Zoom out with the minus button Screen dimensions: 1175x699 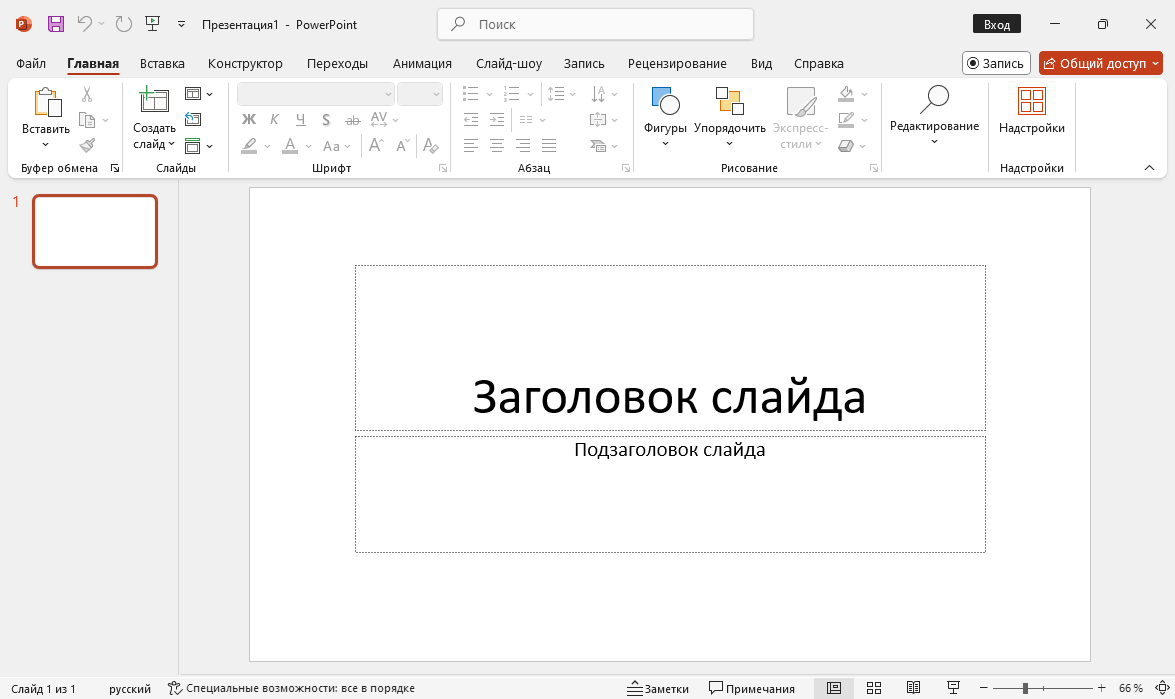point(984,688)
